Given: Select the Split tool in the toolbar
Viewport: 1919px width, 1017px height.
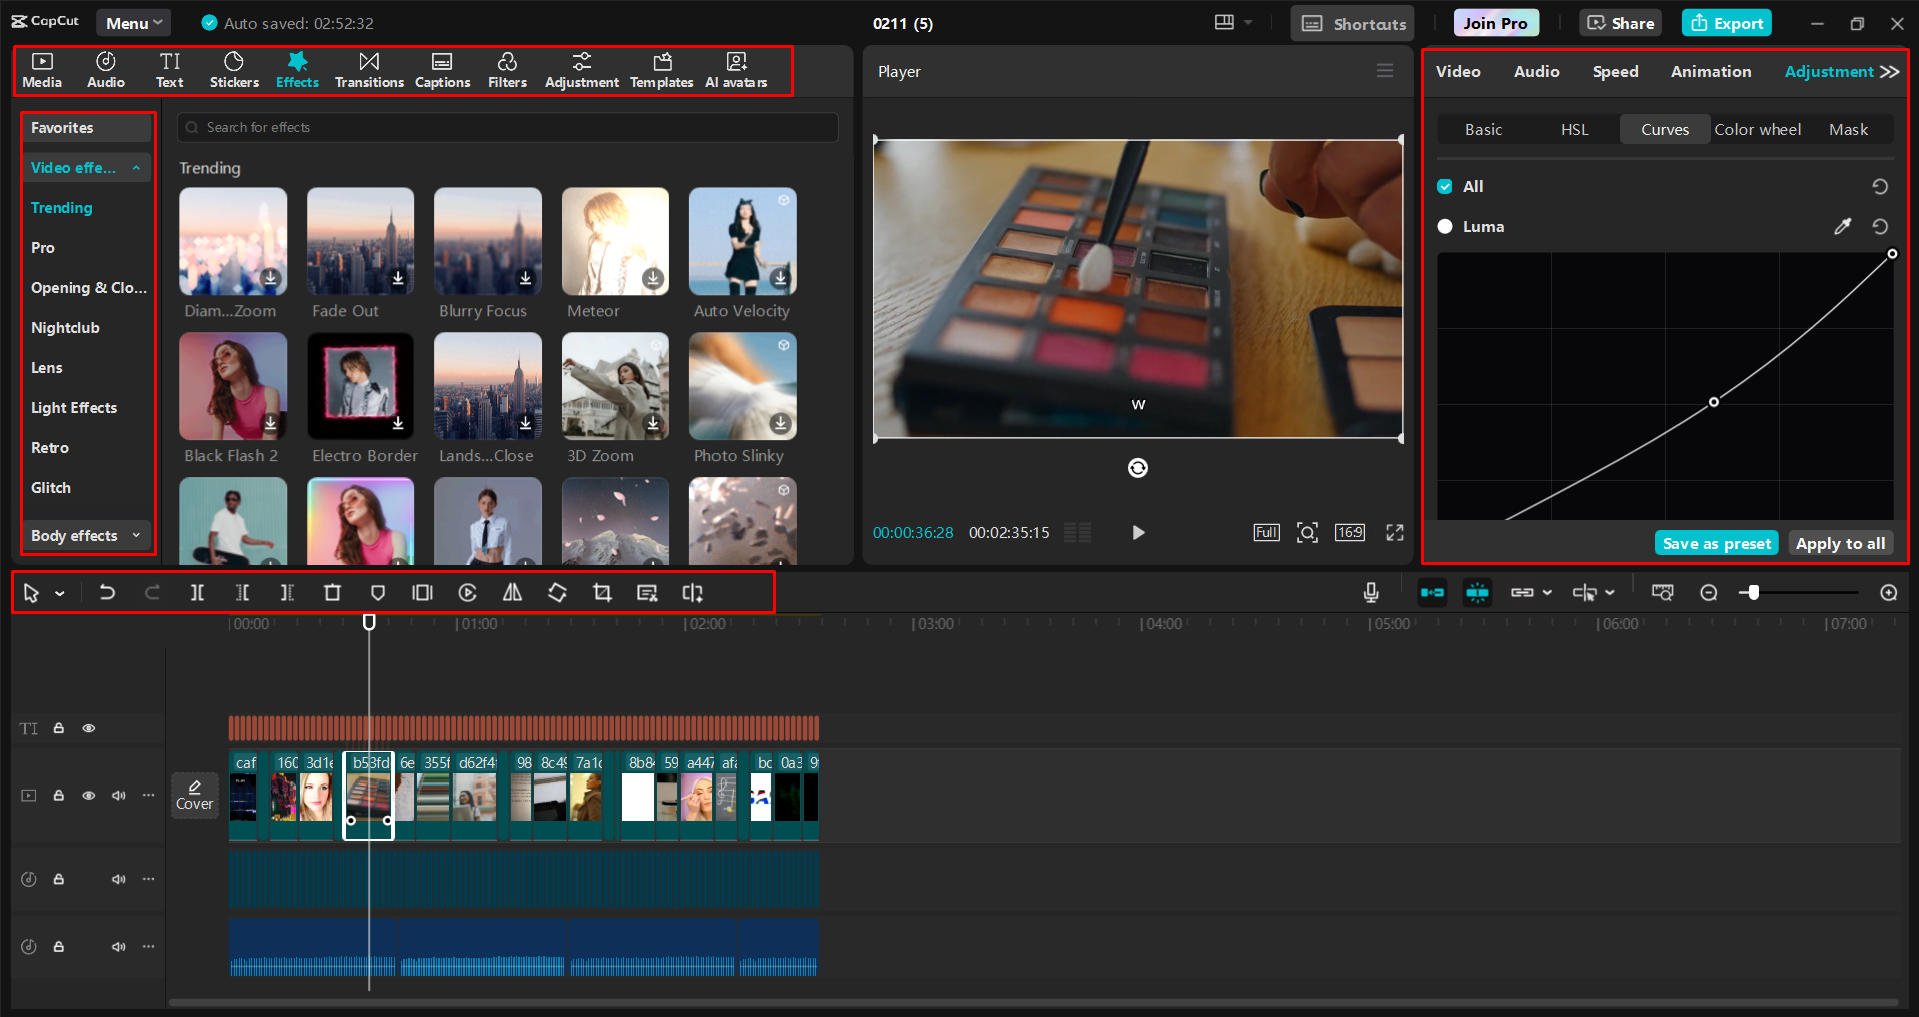Looking at the screenshot, I should (x=197, y=592).
